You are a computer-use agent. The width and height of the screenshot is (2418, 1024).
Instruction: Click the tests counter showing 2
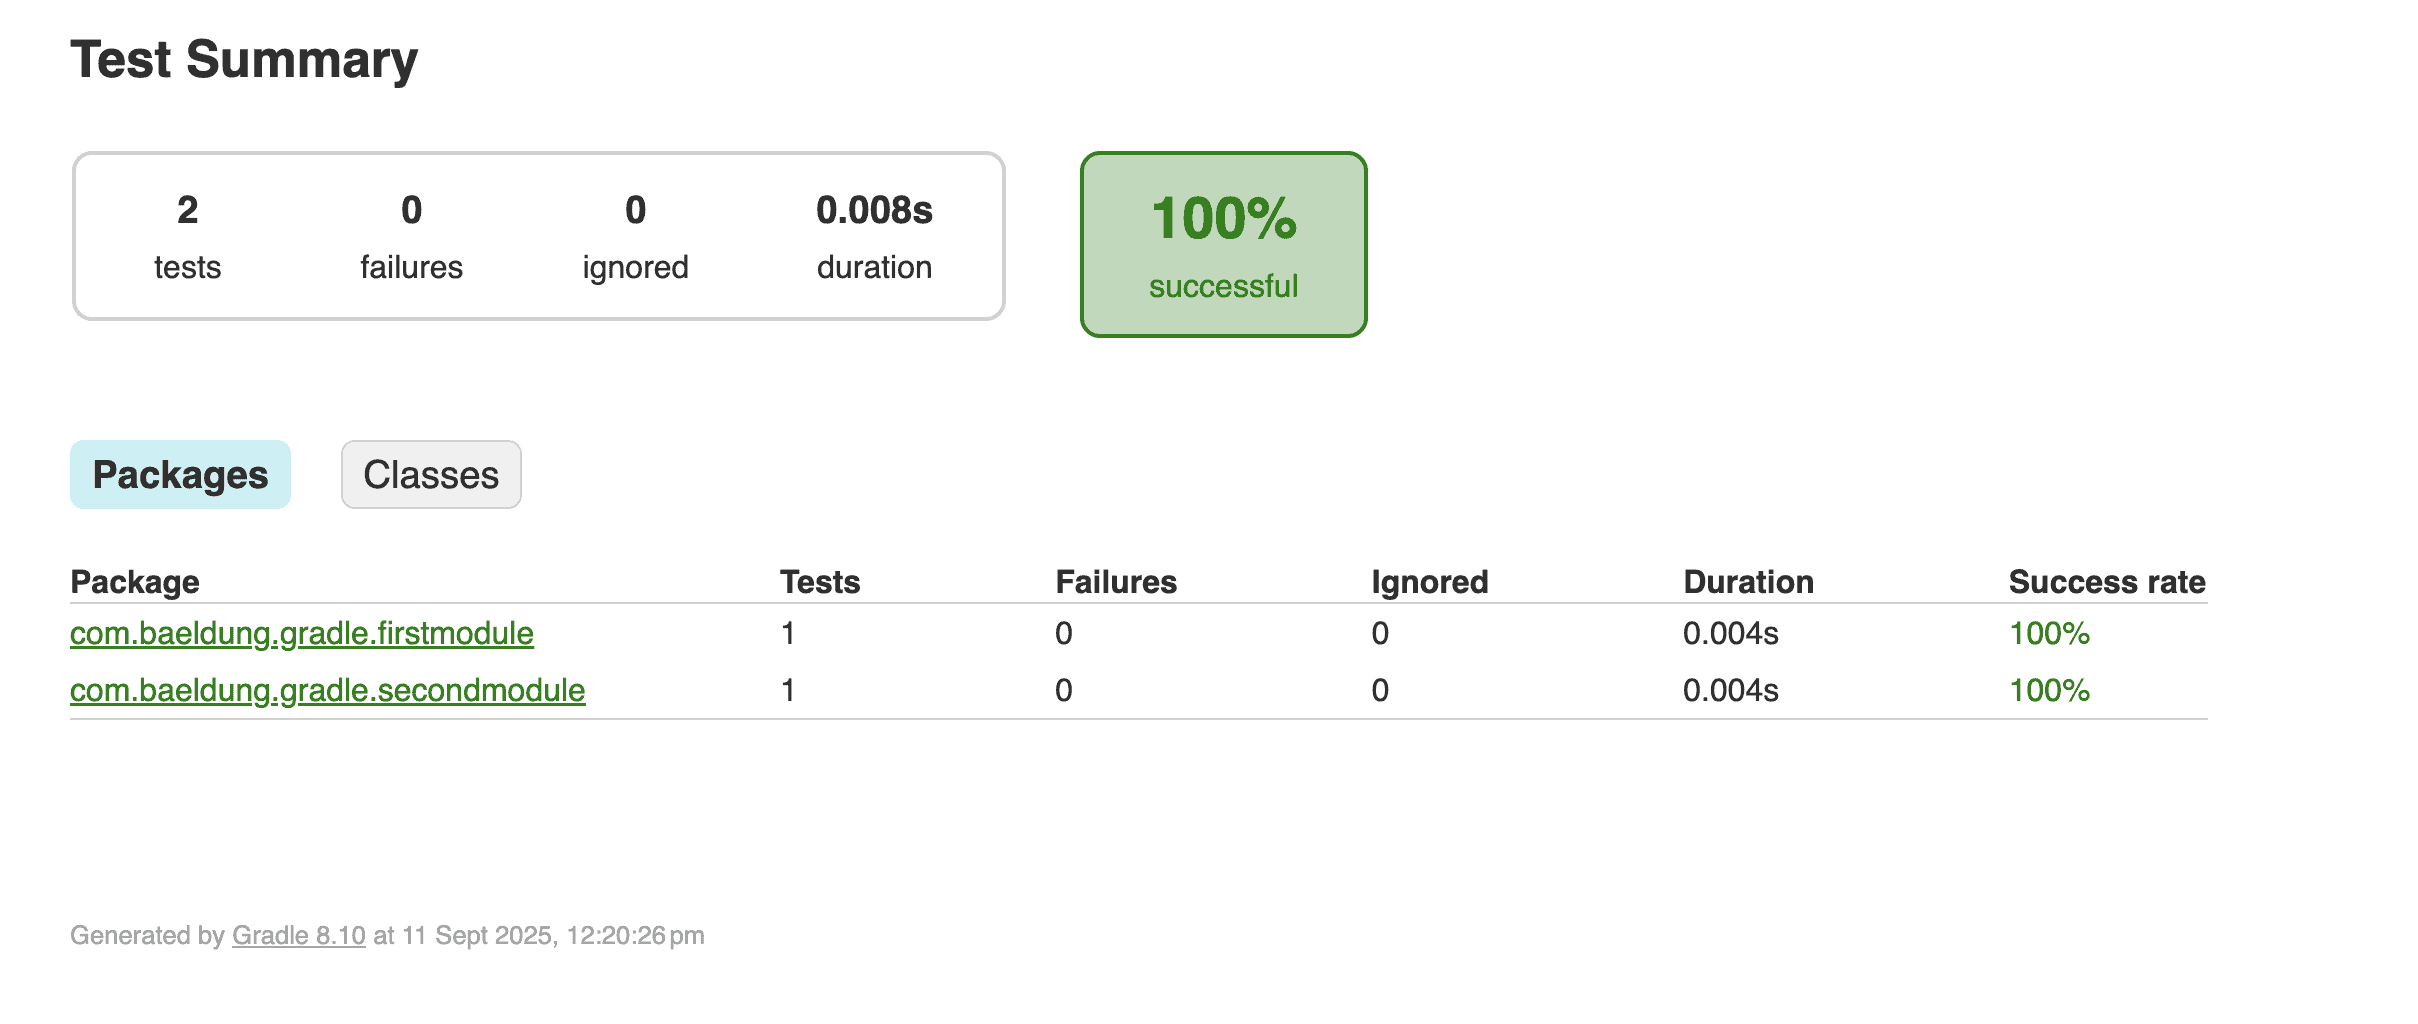tap(187, 211)
